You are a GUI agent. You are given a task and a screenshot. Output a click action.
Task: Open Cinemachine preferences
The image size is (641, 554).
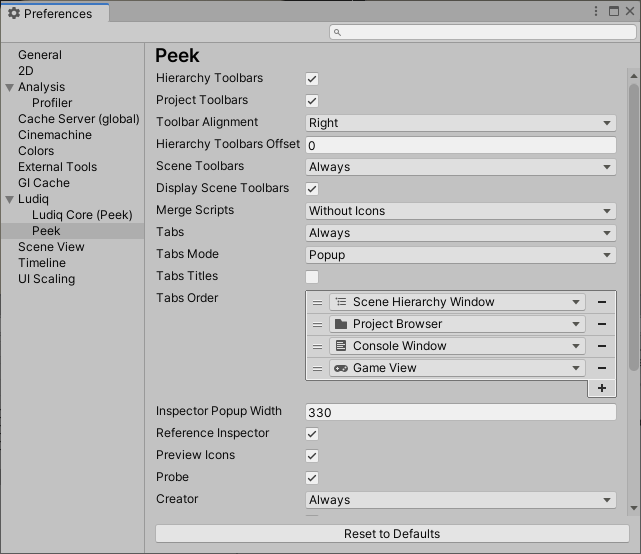[x=55, y=135]
